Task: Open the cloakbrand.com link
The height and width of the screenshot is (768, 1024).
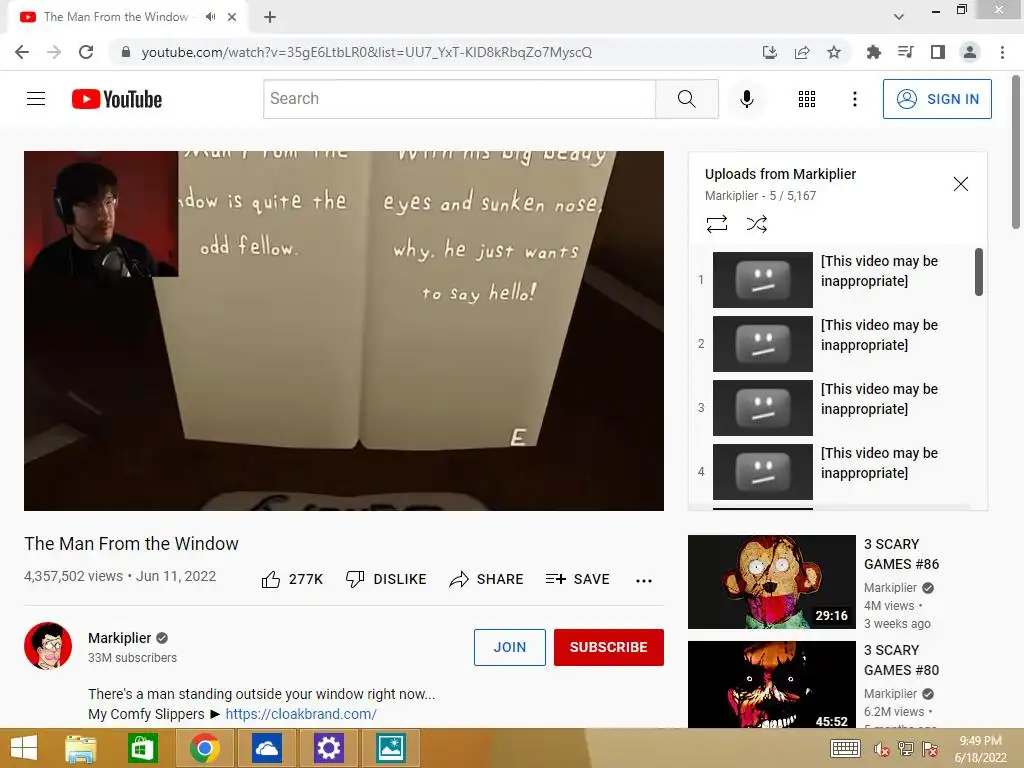Action: (300, 714)
